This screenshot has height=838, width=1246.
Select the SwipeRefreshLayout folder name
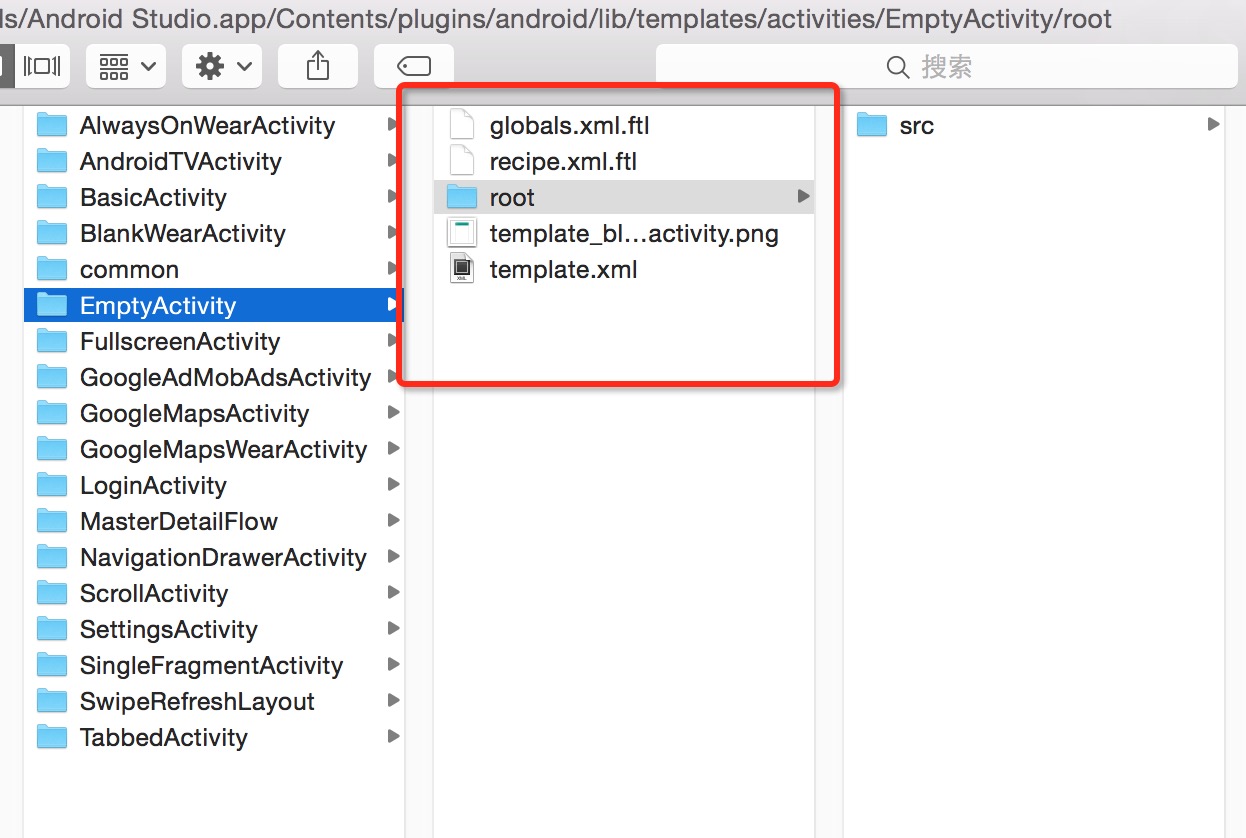click(x=197, y=702)
